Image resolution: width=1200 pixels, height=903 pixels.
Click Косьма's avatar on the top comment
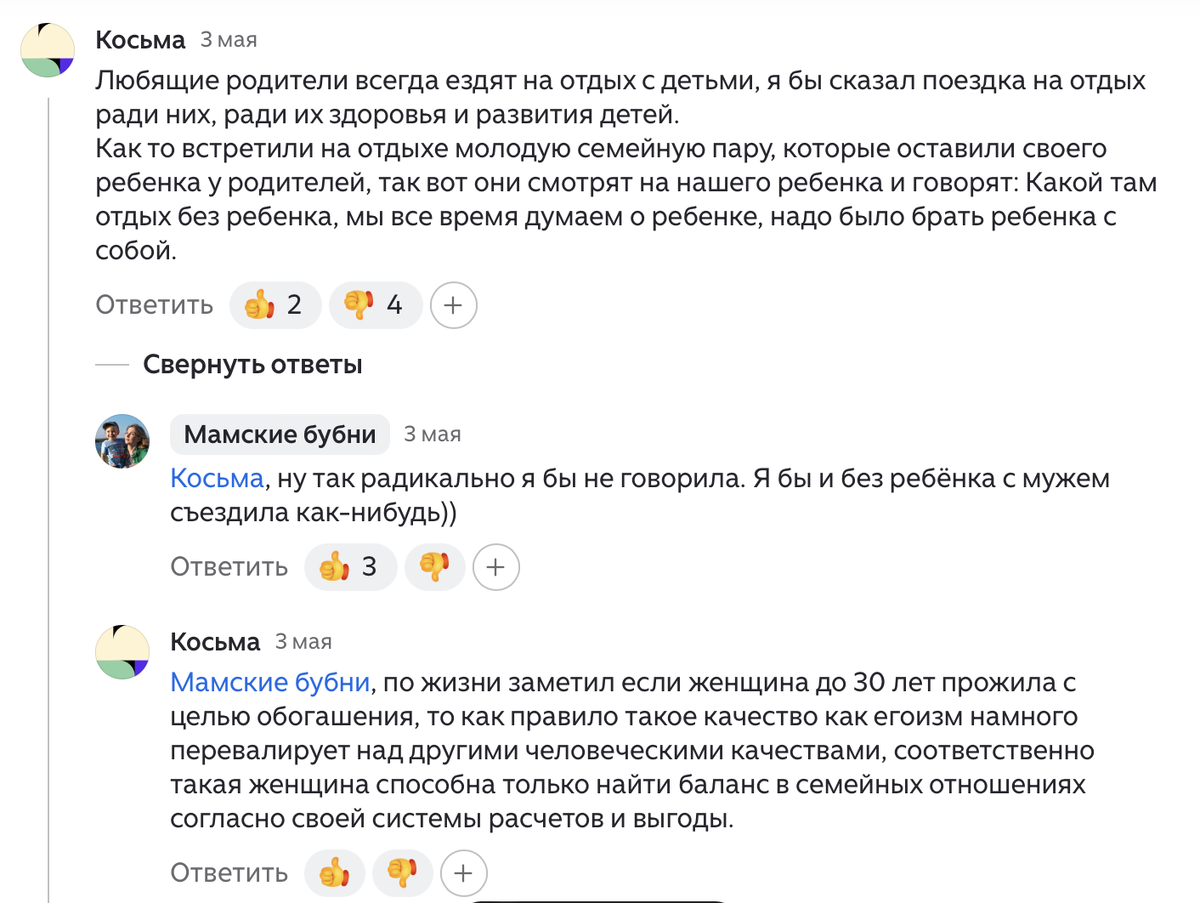48,50
